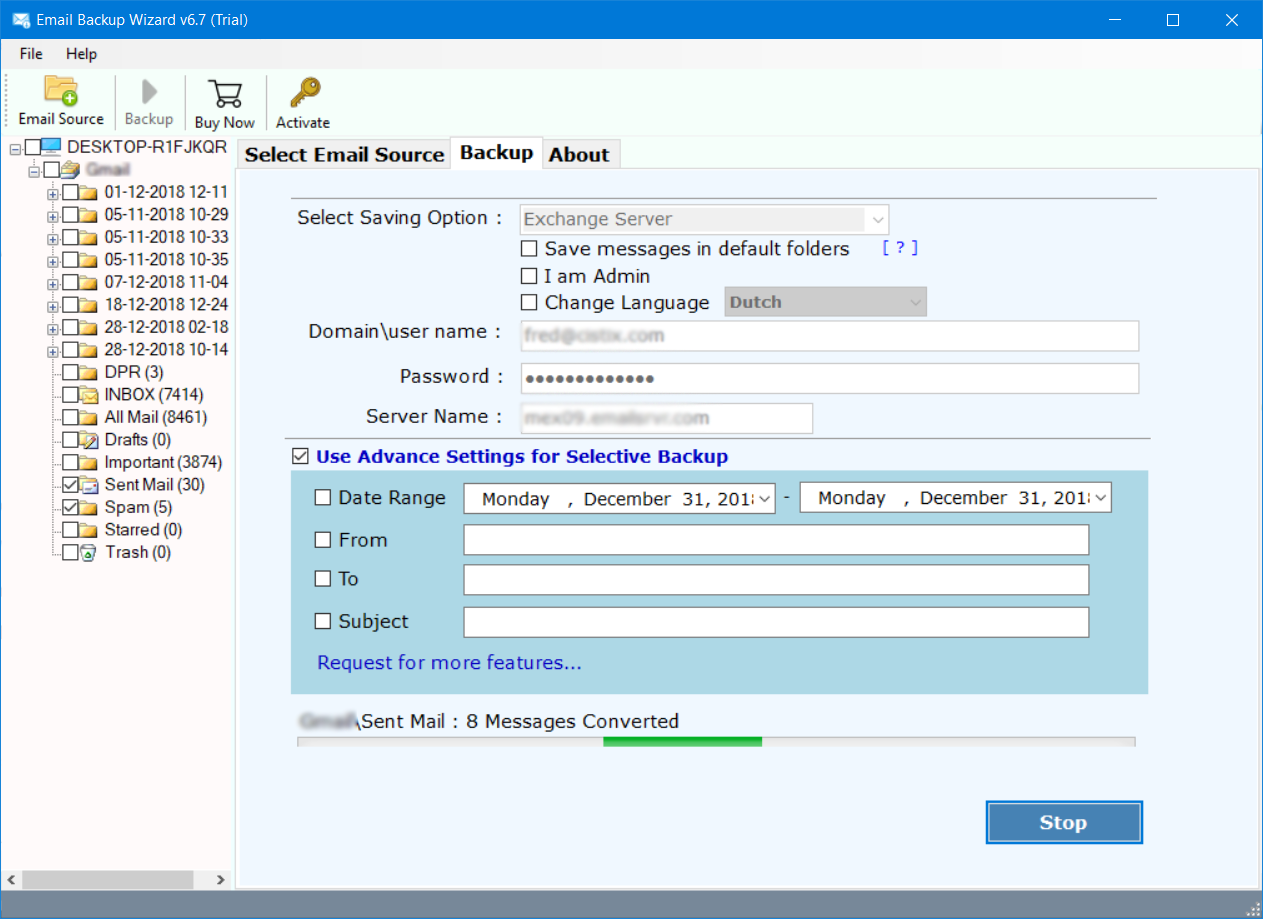Enable the Subject filter checkbox

click(323, 622)
